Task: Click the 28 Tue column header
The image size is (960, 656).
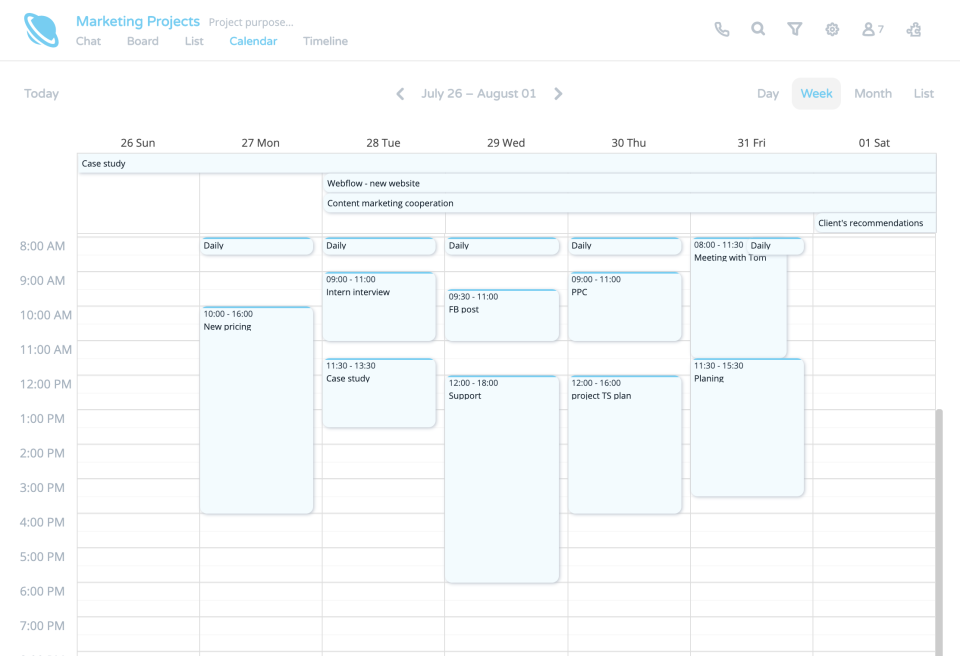Action: [x=383, y=143]
